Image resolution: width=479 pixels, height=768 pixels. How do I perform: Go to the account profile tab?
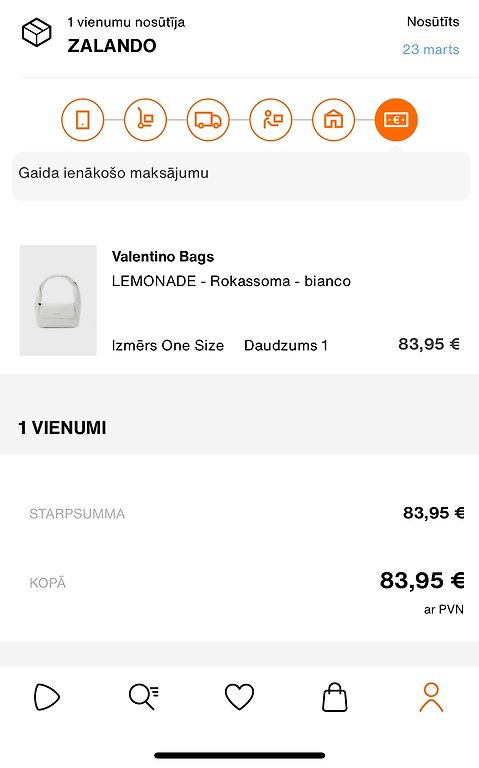[x=431, y=697]
